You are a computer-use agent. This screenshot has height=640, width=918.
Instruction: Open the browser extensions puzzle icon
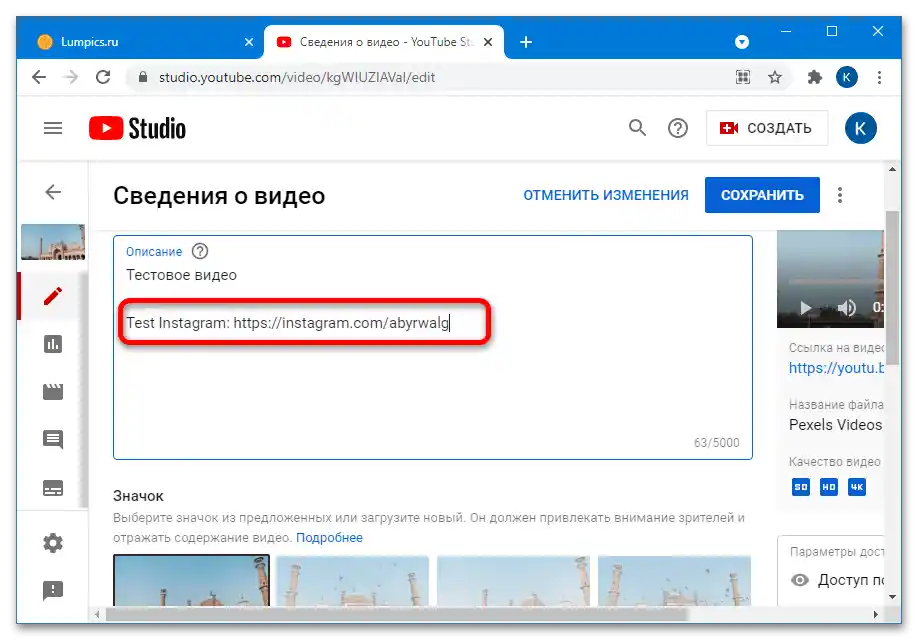click(x=814, y=77)
